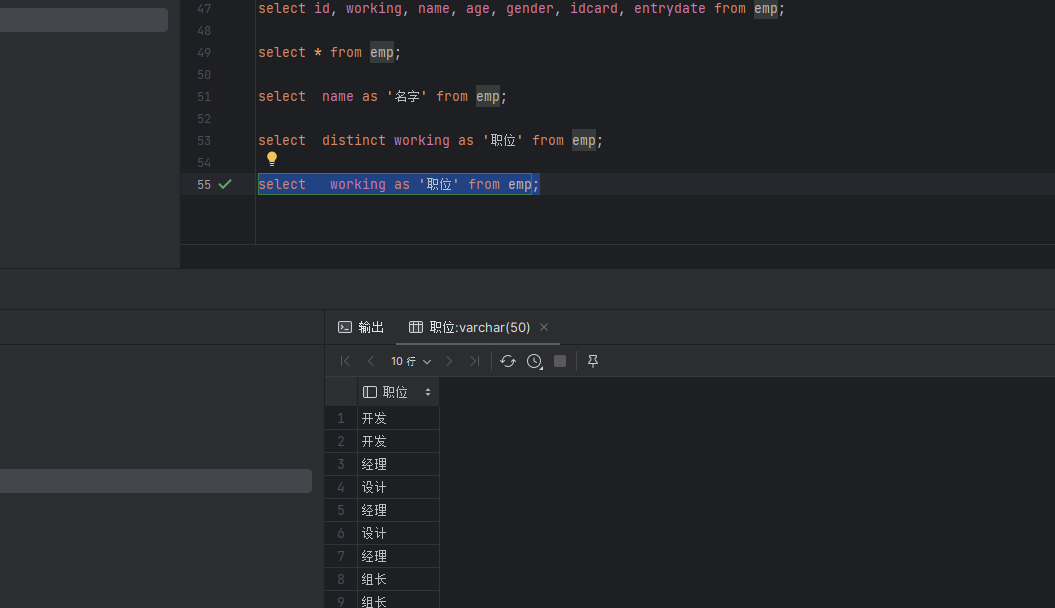
Task: Click the '名字' alias string on line 51
Action: [407, 97]
